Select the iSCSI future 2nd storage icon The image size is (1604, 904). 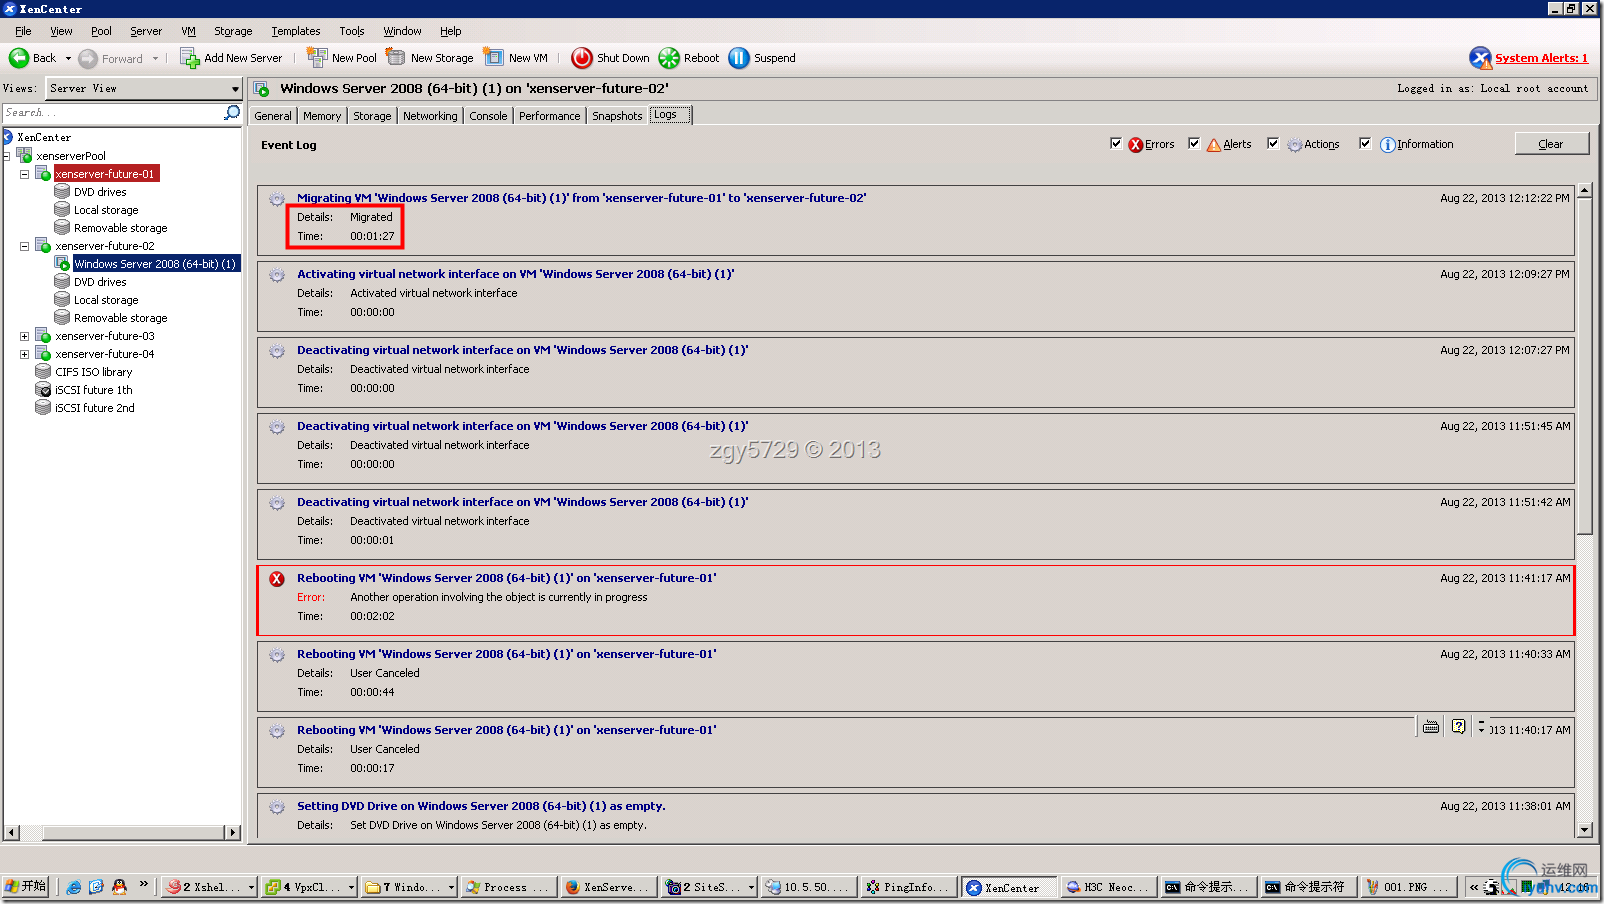tap(43, 407)
